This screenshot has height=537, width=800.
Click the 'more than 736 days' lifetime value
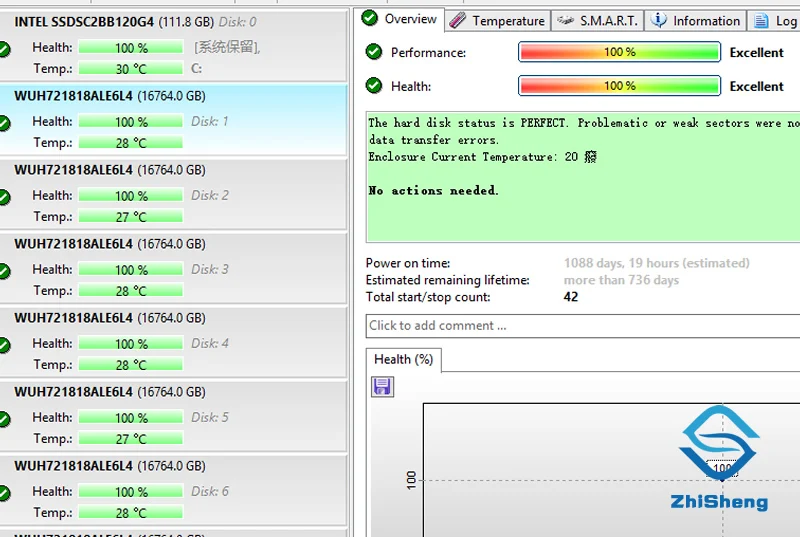click(x=621, y=280)
